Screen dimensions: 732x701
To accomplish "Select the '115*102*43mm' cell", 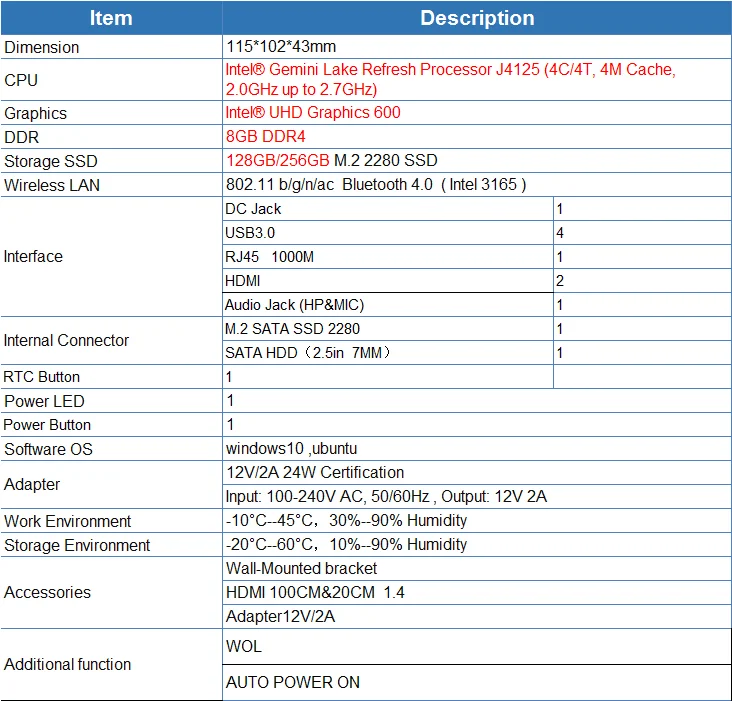I will 477,47.
